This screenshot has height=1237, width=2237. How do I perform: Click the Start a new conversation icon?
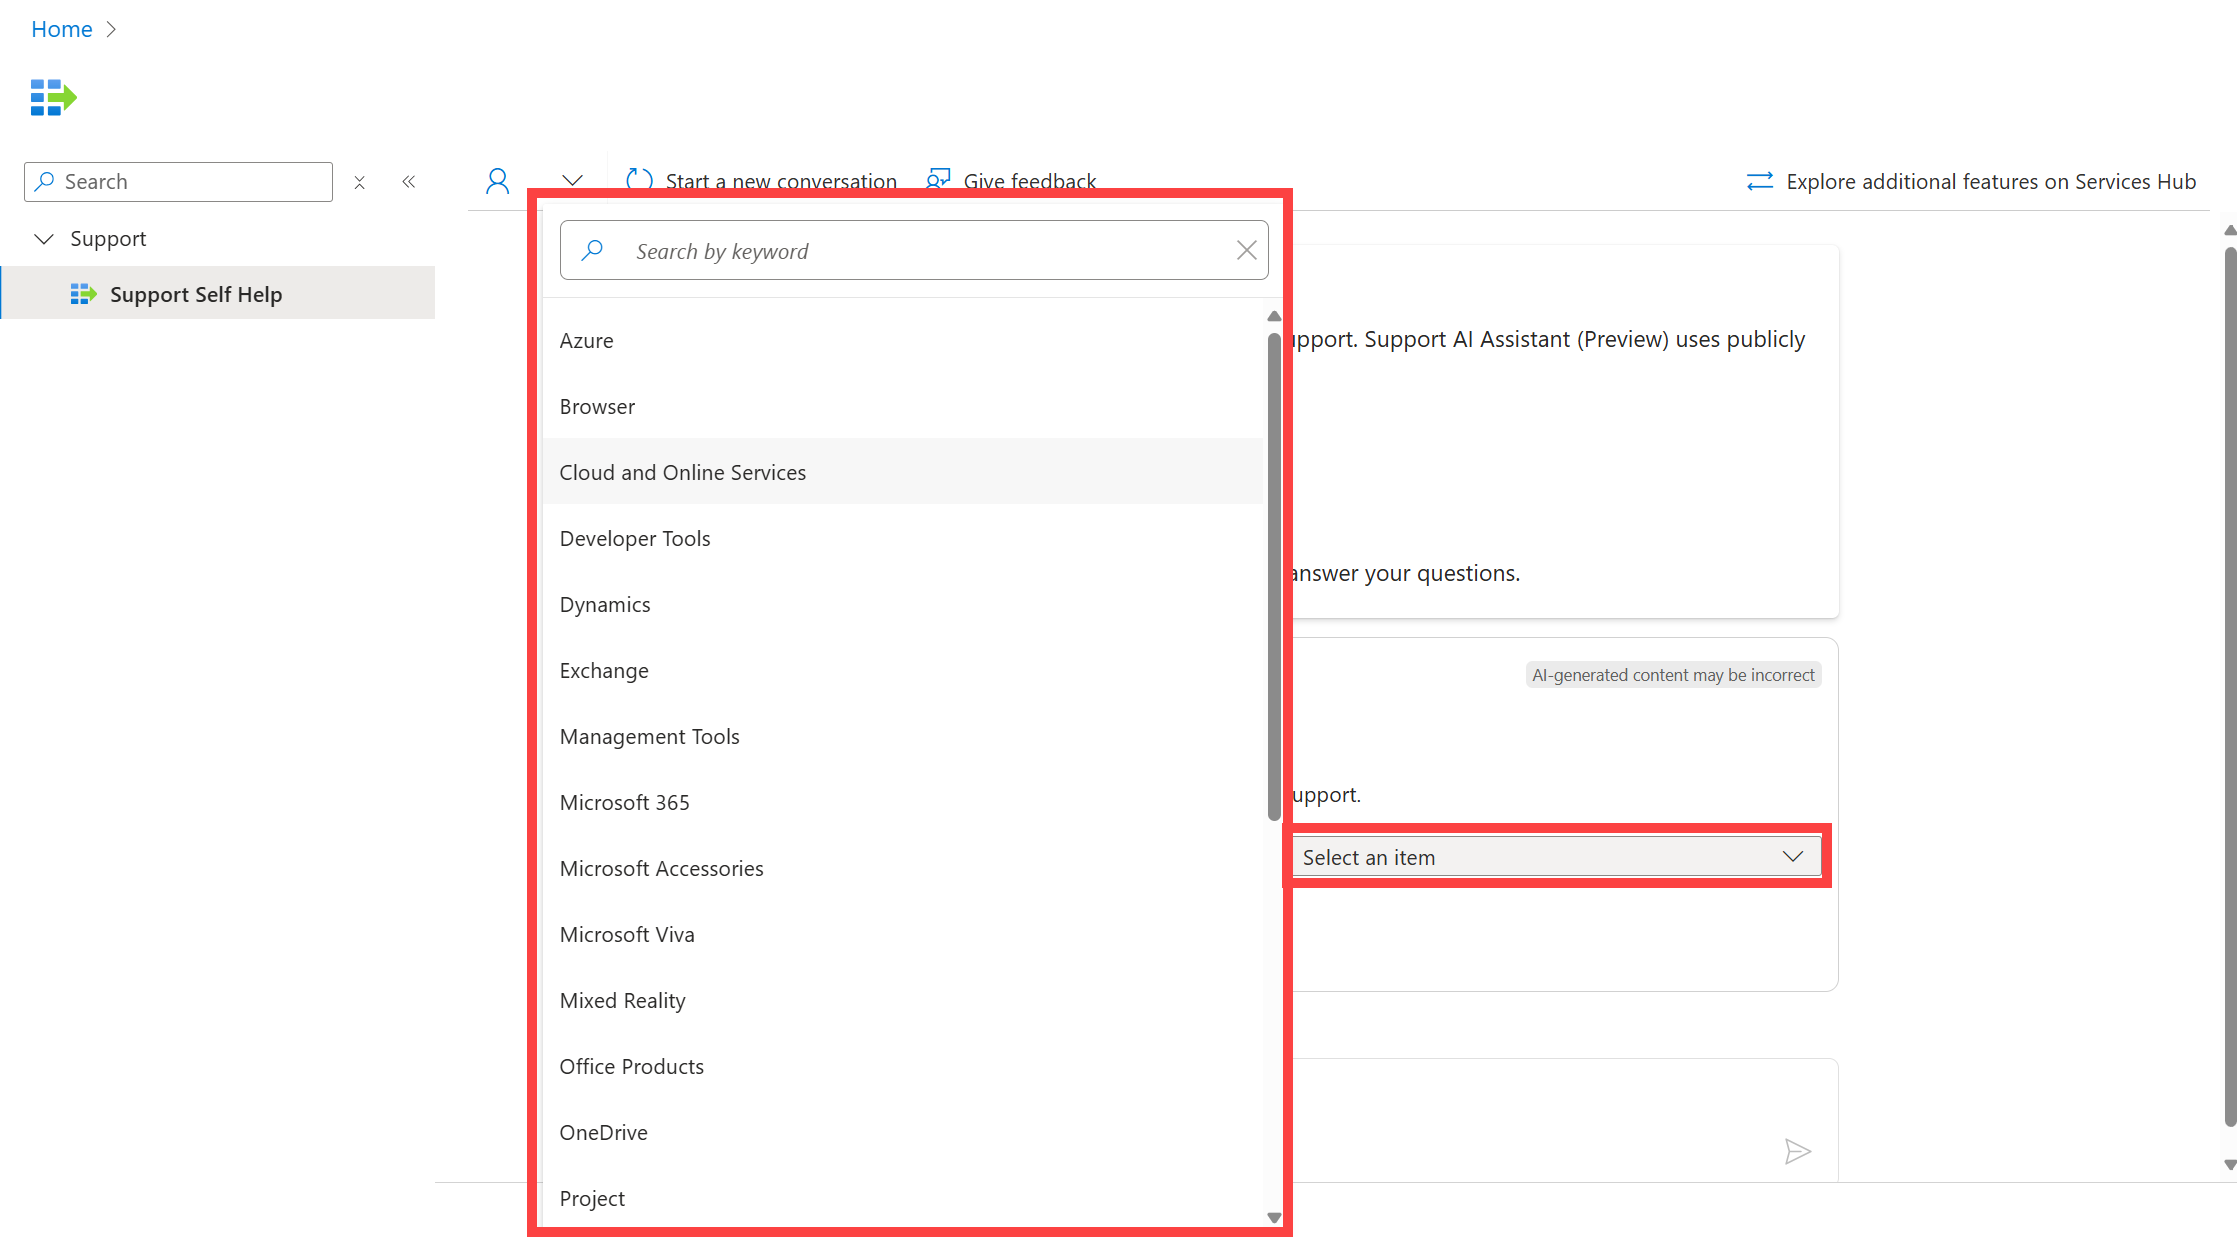coord(637,181)
